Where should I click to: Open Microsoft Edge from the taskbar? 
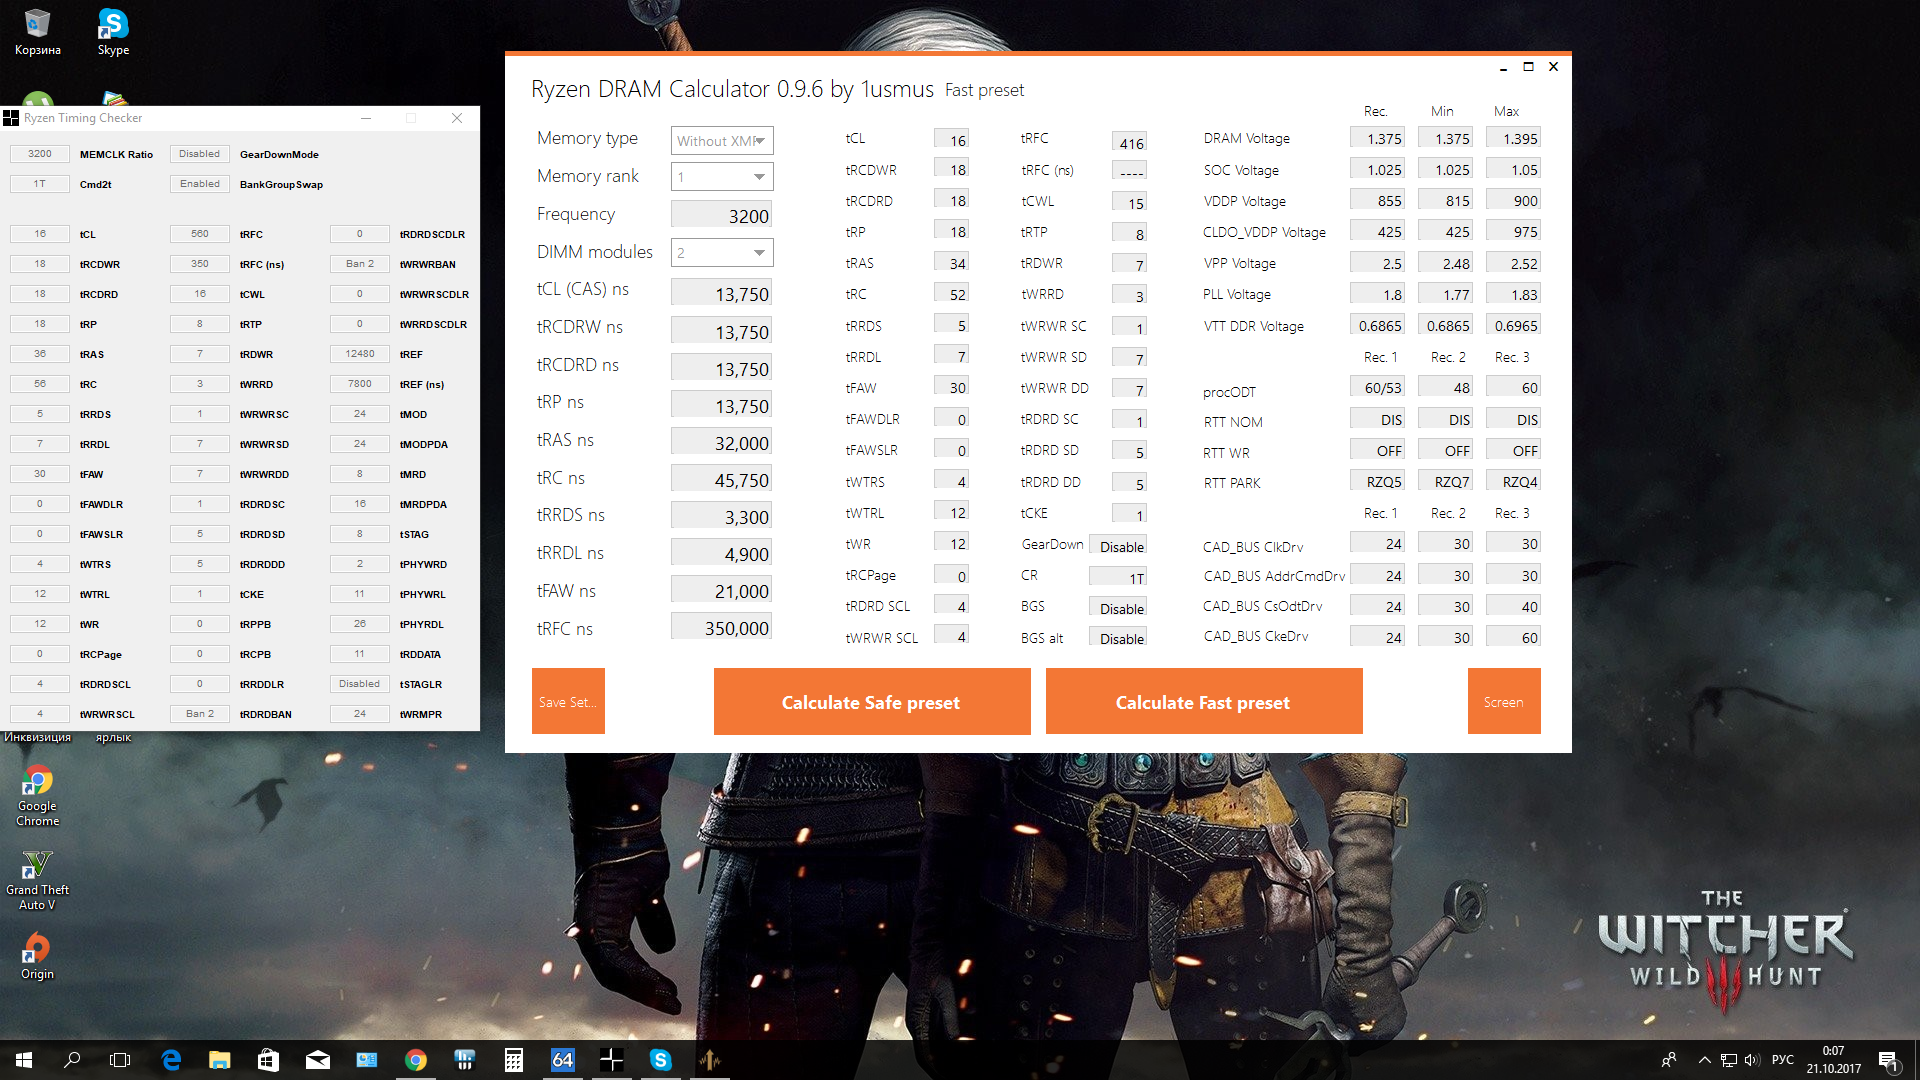pos(171,1060)
